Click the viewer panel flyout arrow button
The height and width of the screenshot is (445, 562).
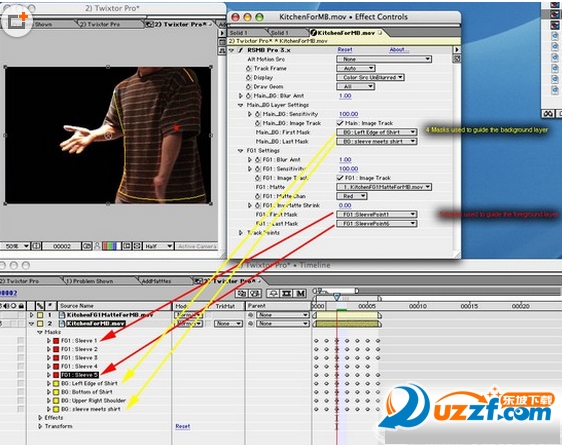[222, 33]
